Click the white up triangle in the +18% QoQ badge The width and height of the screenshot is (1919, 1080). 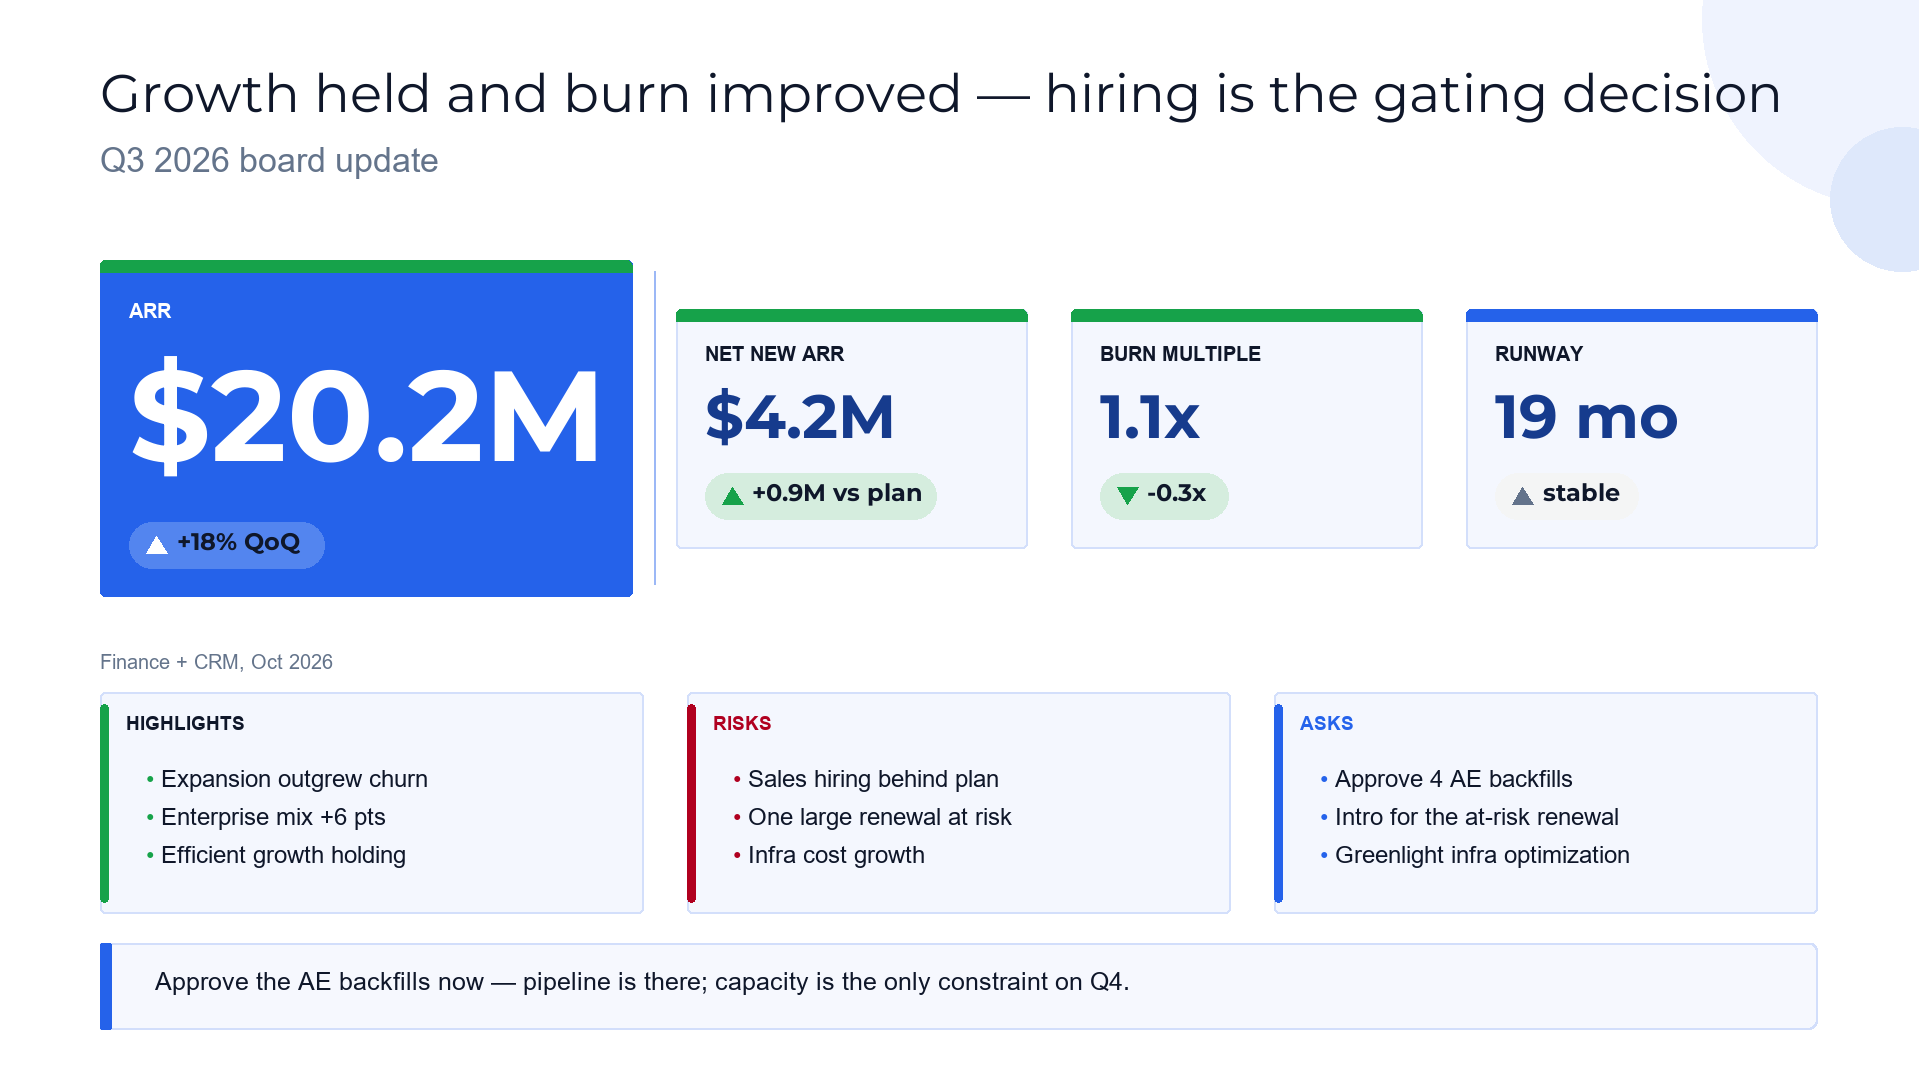coord(157,545)
